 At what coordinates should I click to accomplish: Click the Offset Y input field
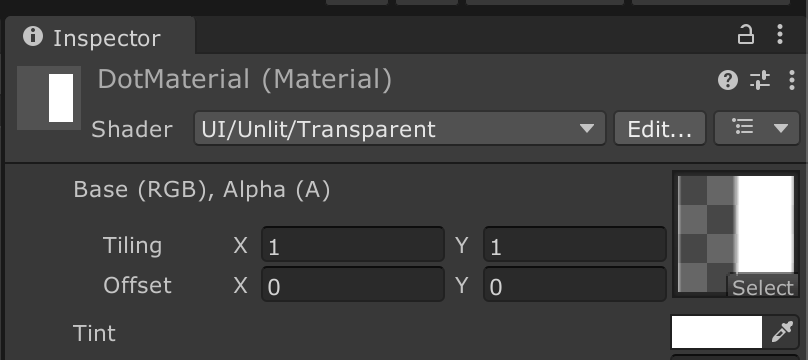coord(575,284)
